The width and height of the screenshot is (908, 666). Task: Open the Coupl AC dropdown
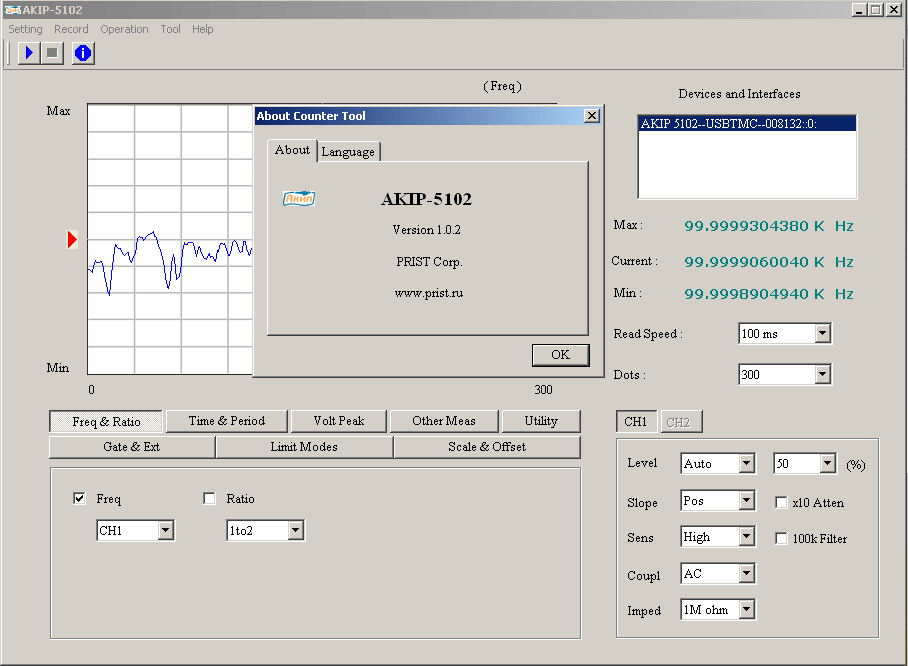[746, 574]
